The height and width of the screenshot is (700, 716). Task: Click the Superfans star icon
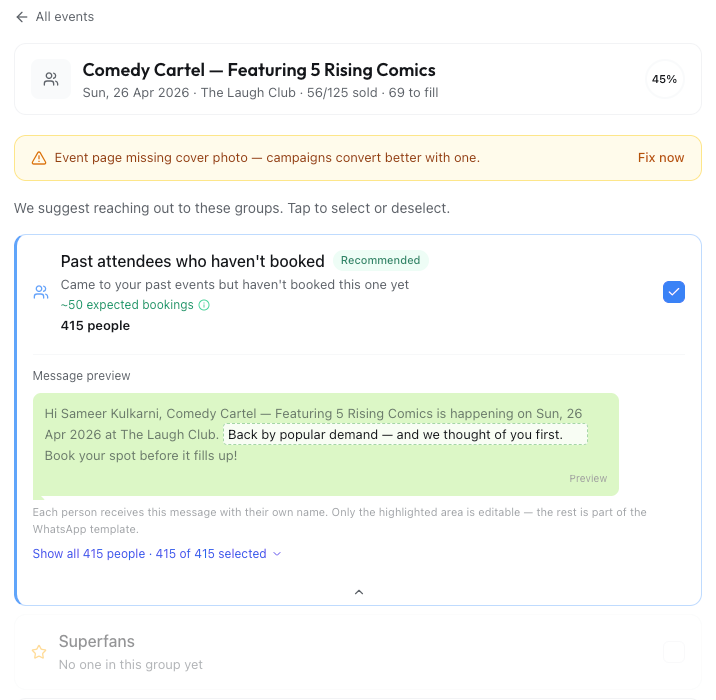click(x=39, y=652)
